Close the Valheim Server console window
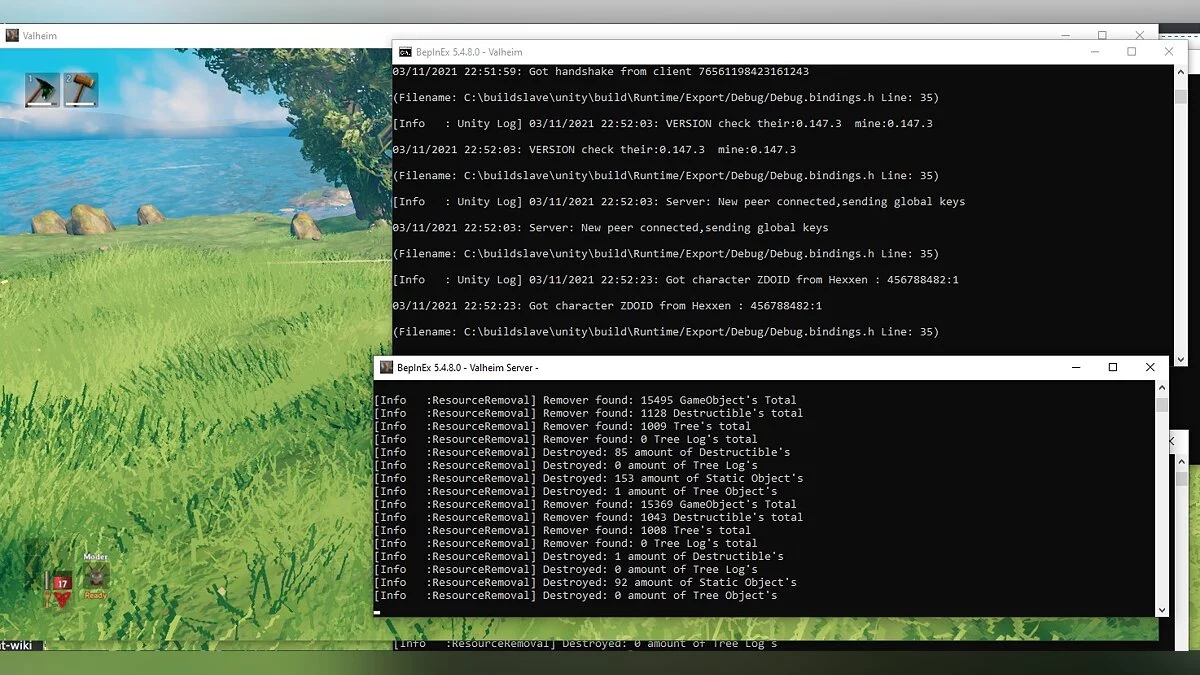1200x675 pixels. [x=1150, y=368]
